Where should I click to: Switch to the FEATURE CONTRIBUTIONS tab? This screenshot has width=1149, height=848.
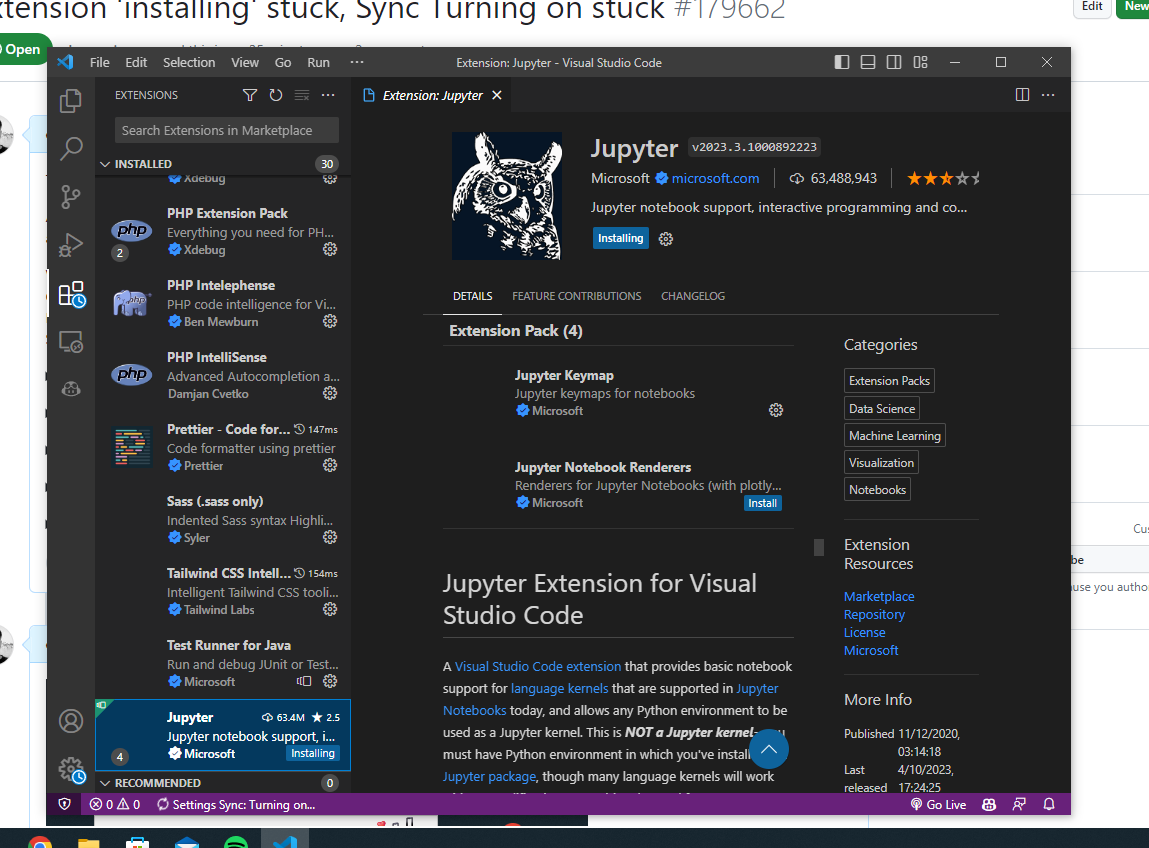[x=576, y=296]
